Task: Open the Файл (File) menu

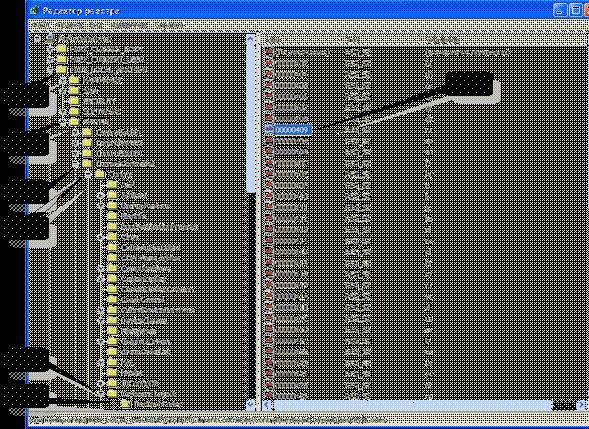Action: 39,26
